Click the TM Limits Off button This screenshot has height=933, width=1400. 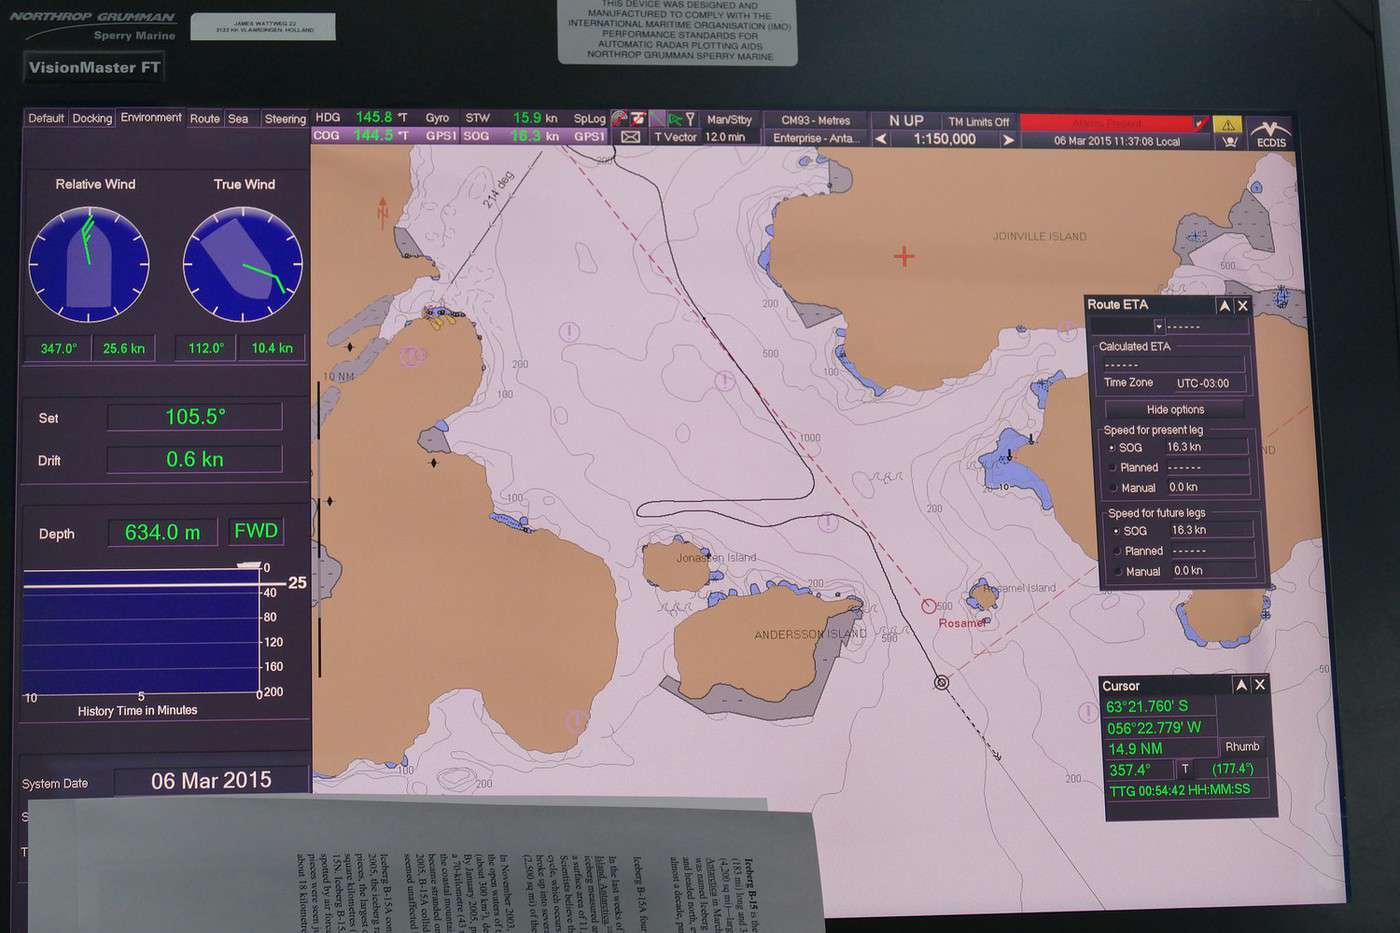click(x=979, y=122)
